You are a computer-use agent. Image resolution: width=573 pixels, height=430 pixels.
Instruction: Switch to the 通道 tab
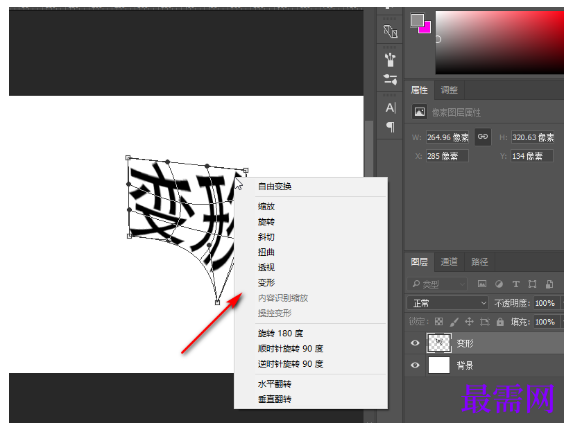tap(449, 262)
